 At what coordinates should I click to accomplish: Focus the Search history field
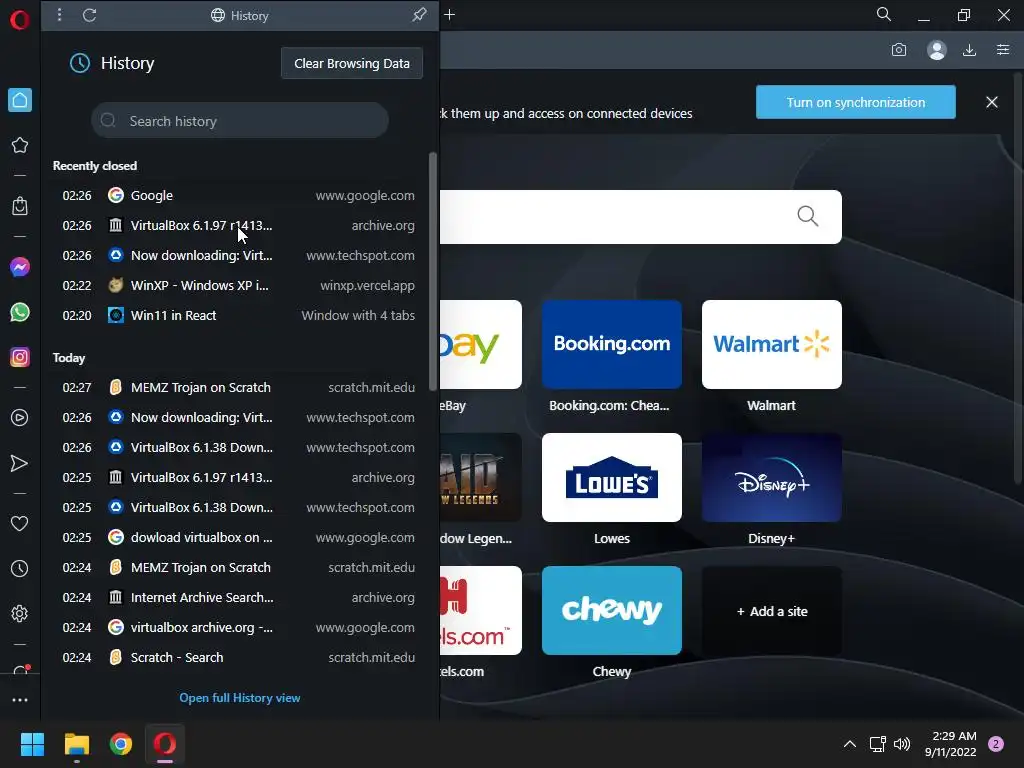tap(240, 120)
